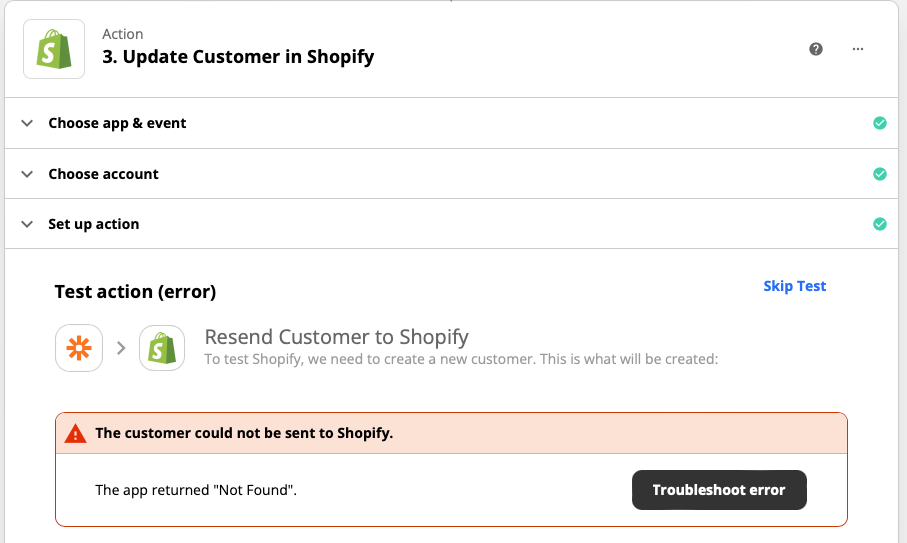Click the Troubleshoot error button
Image resolution: width=907 pixels, height=543 pixels.
pos(719,490)
